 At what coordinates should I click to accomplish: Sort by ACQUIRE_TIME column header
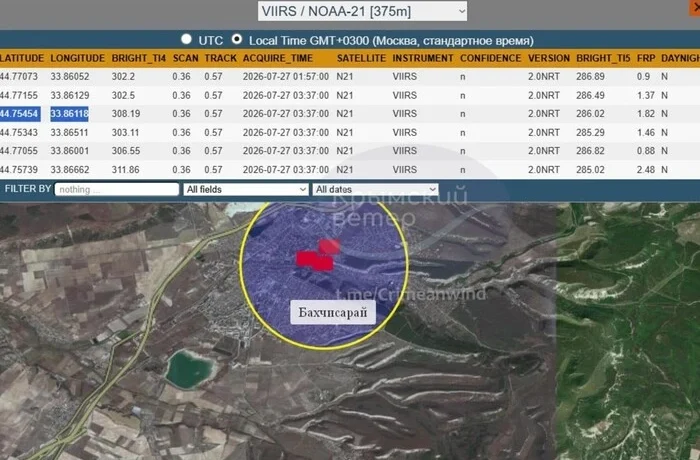(278, 59)
